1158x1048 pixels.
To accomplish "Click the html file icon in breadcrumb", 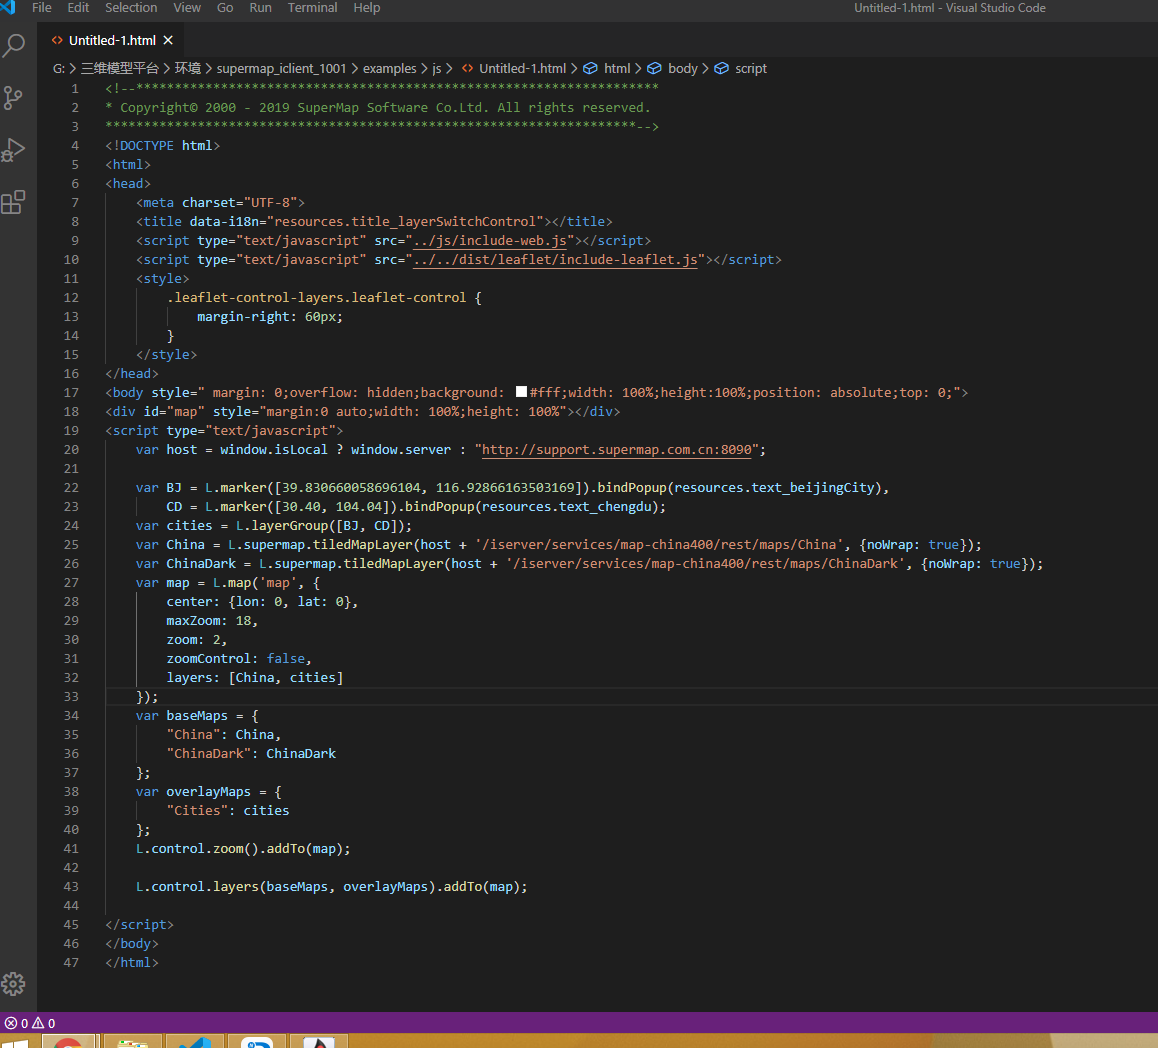I will click(x=467, y=69).
